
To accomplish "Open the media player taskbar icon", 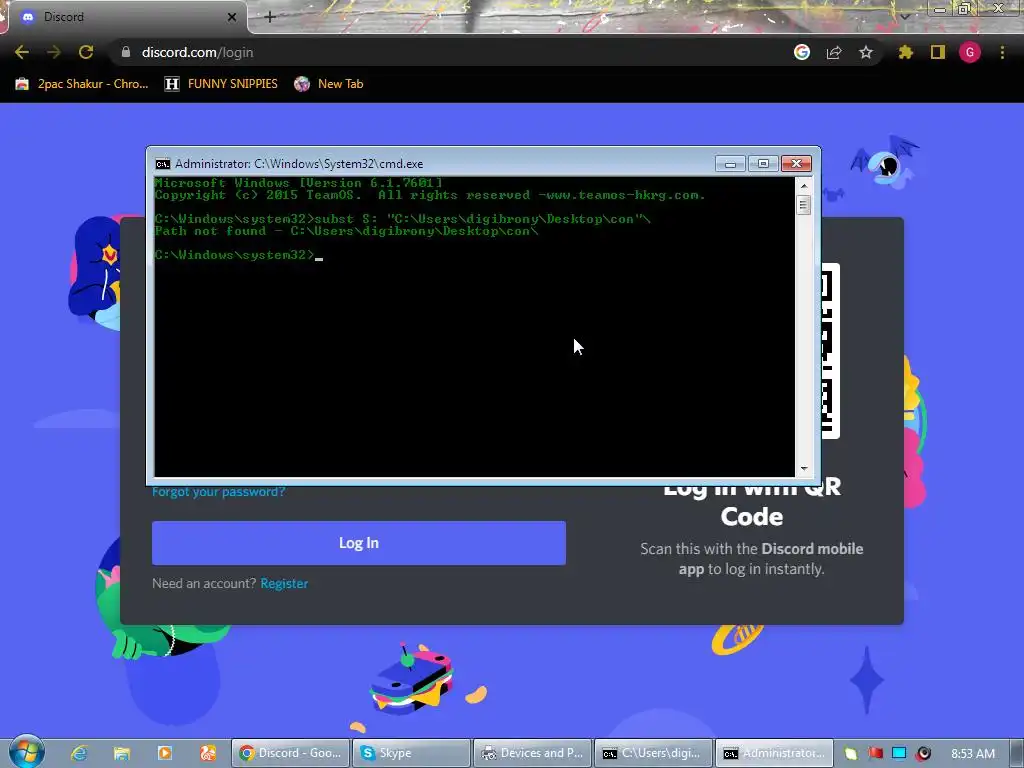I will (165, 753).
